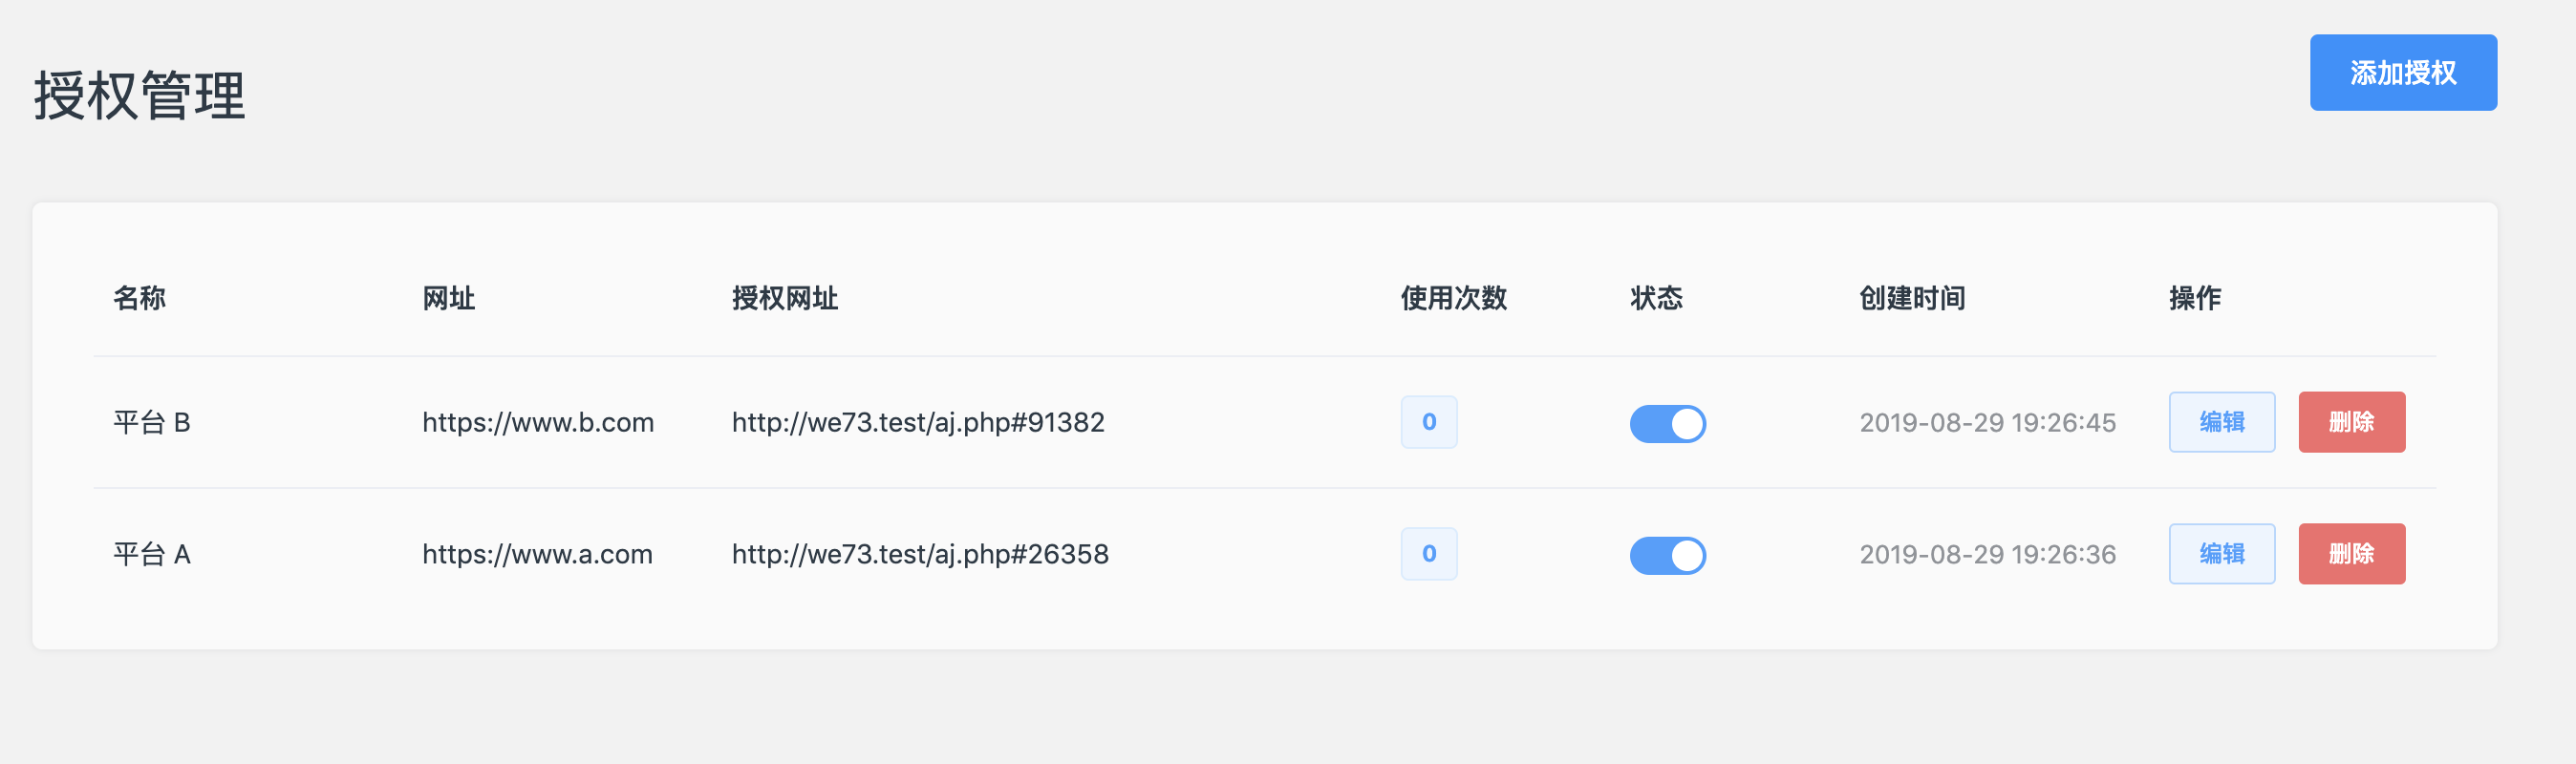Click the 添加授权 button

[x=2402, y=73]
